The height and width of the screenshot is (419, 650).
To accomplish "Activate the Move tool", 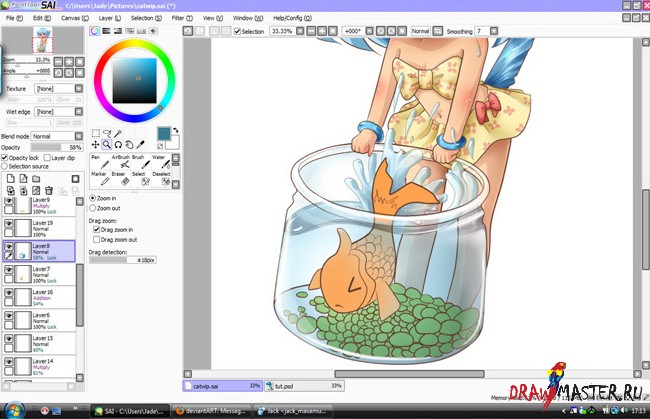I will 95,144.
